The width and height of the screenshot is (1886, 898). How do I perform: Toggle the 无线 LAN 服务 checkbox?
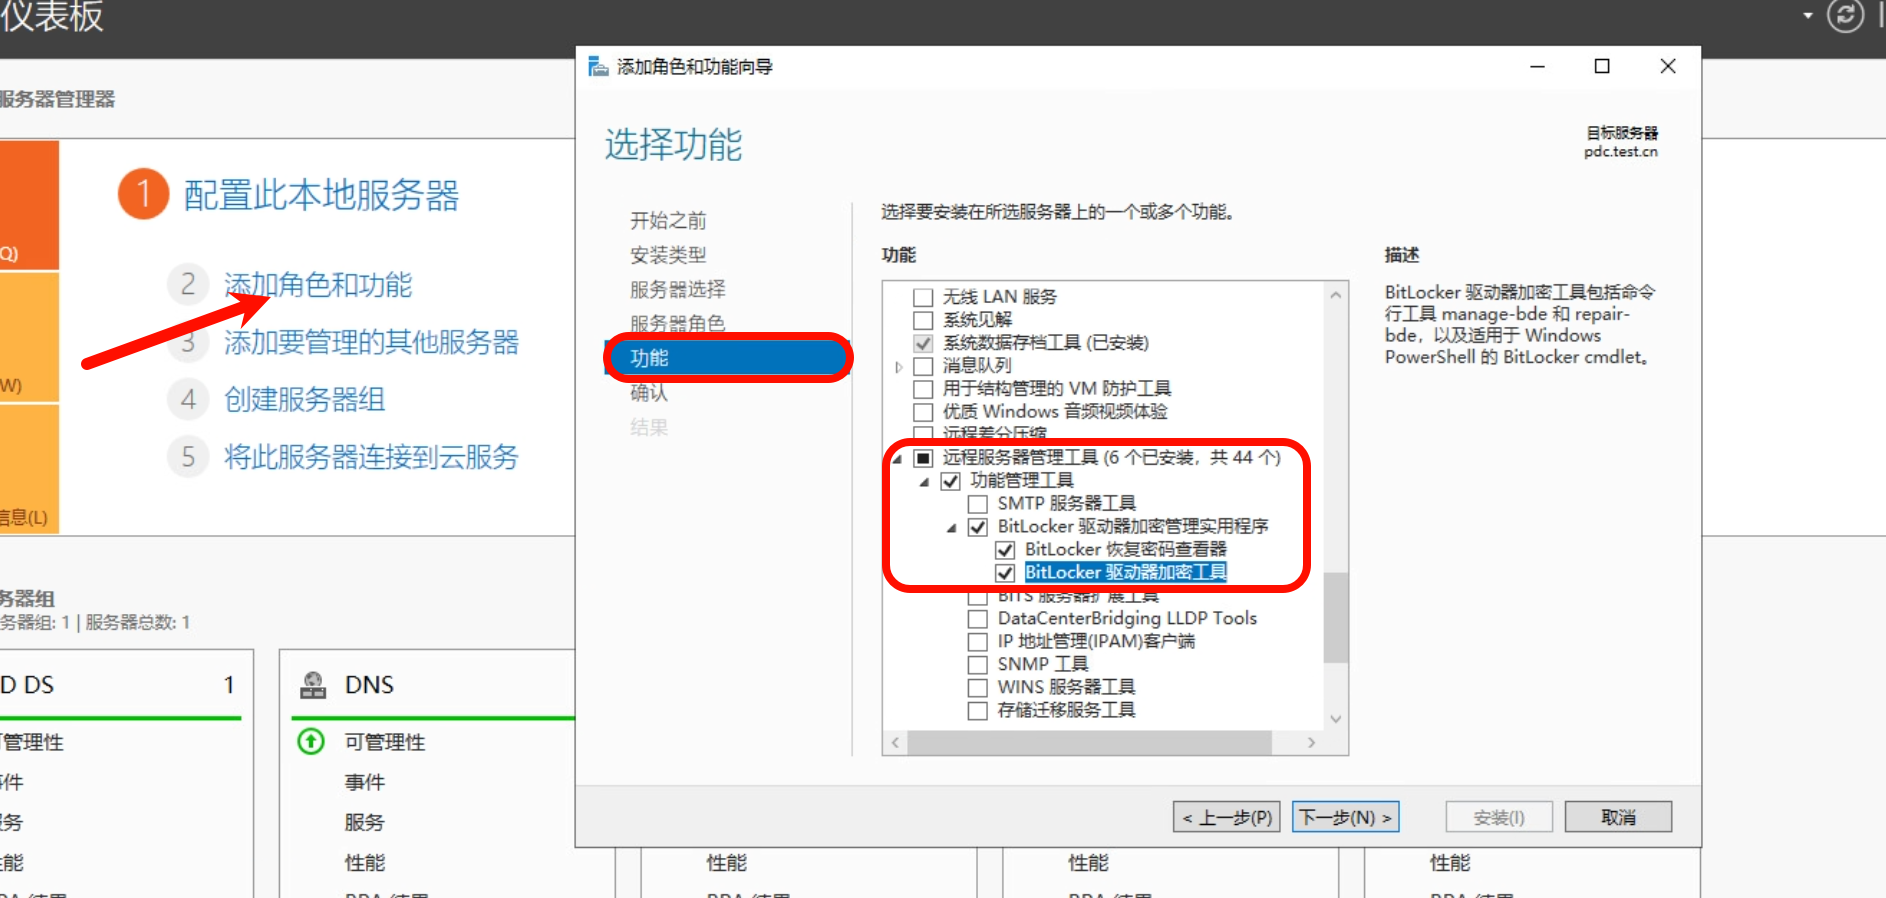point(923,297)
